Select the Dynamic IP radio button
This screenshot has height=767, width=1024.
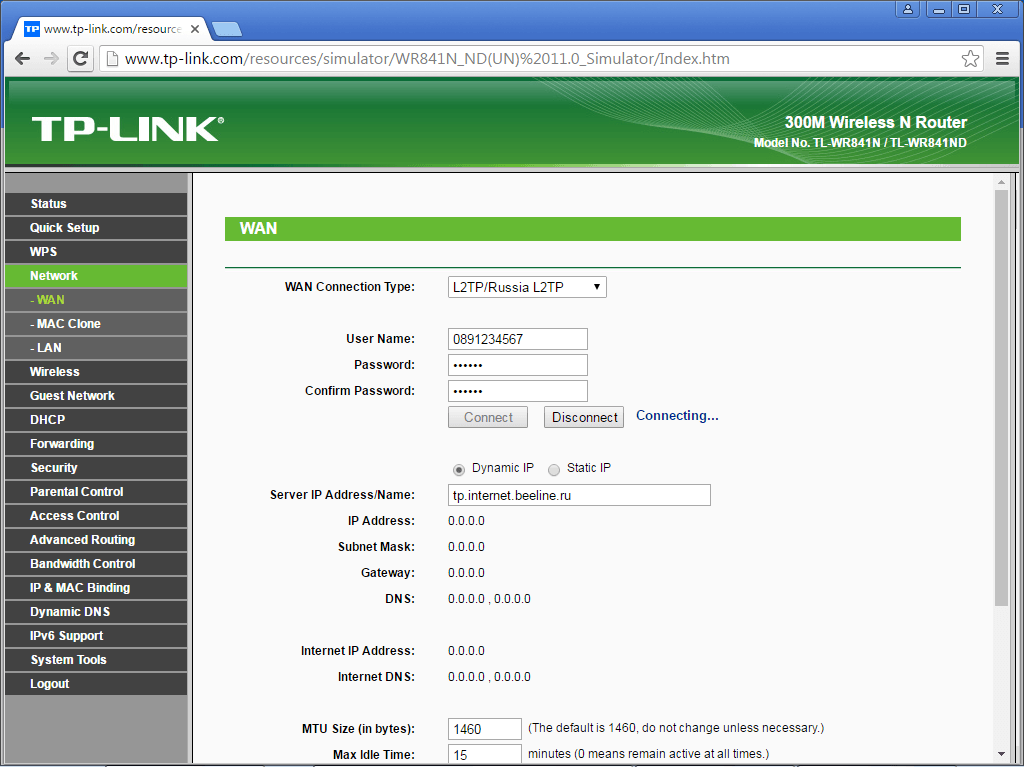[x=459, y=469]
